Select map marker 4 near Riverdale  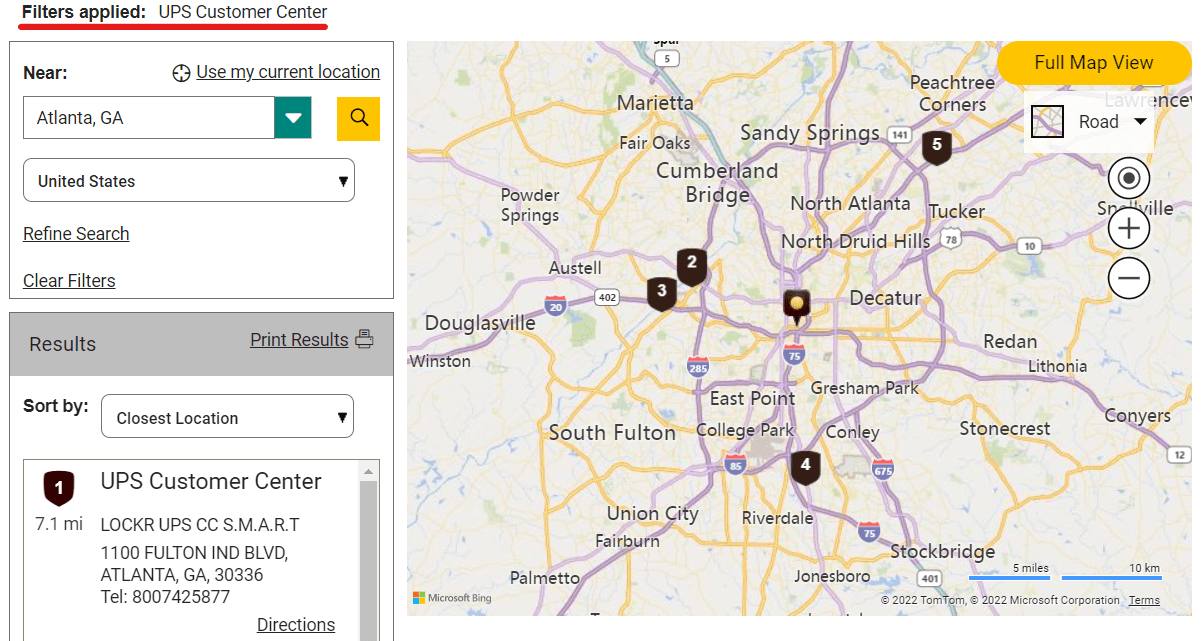point(806,466)
